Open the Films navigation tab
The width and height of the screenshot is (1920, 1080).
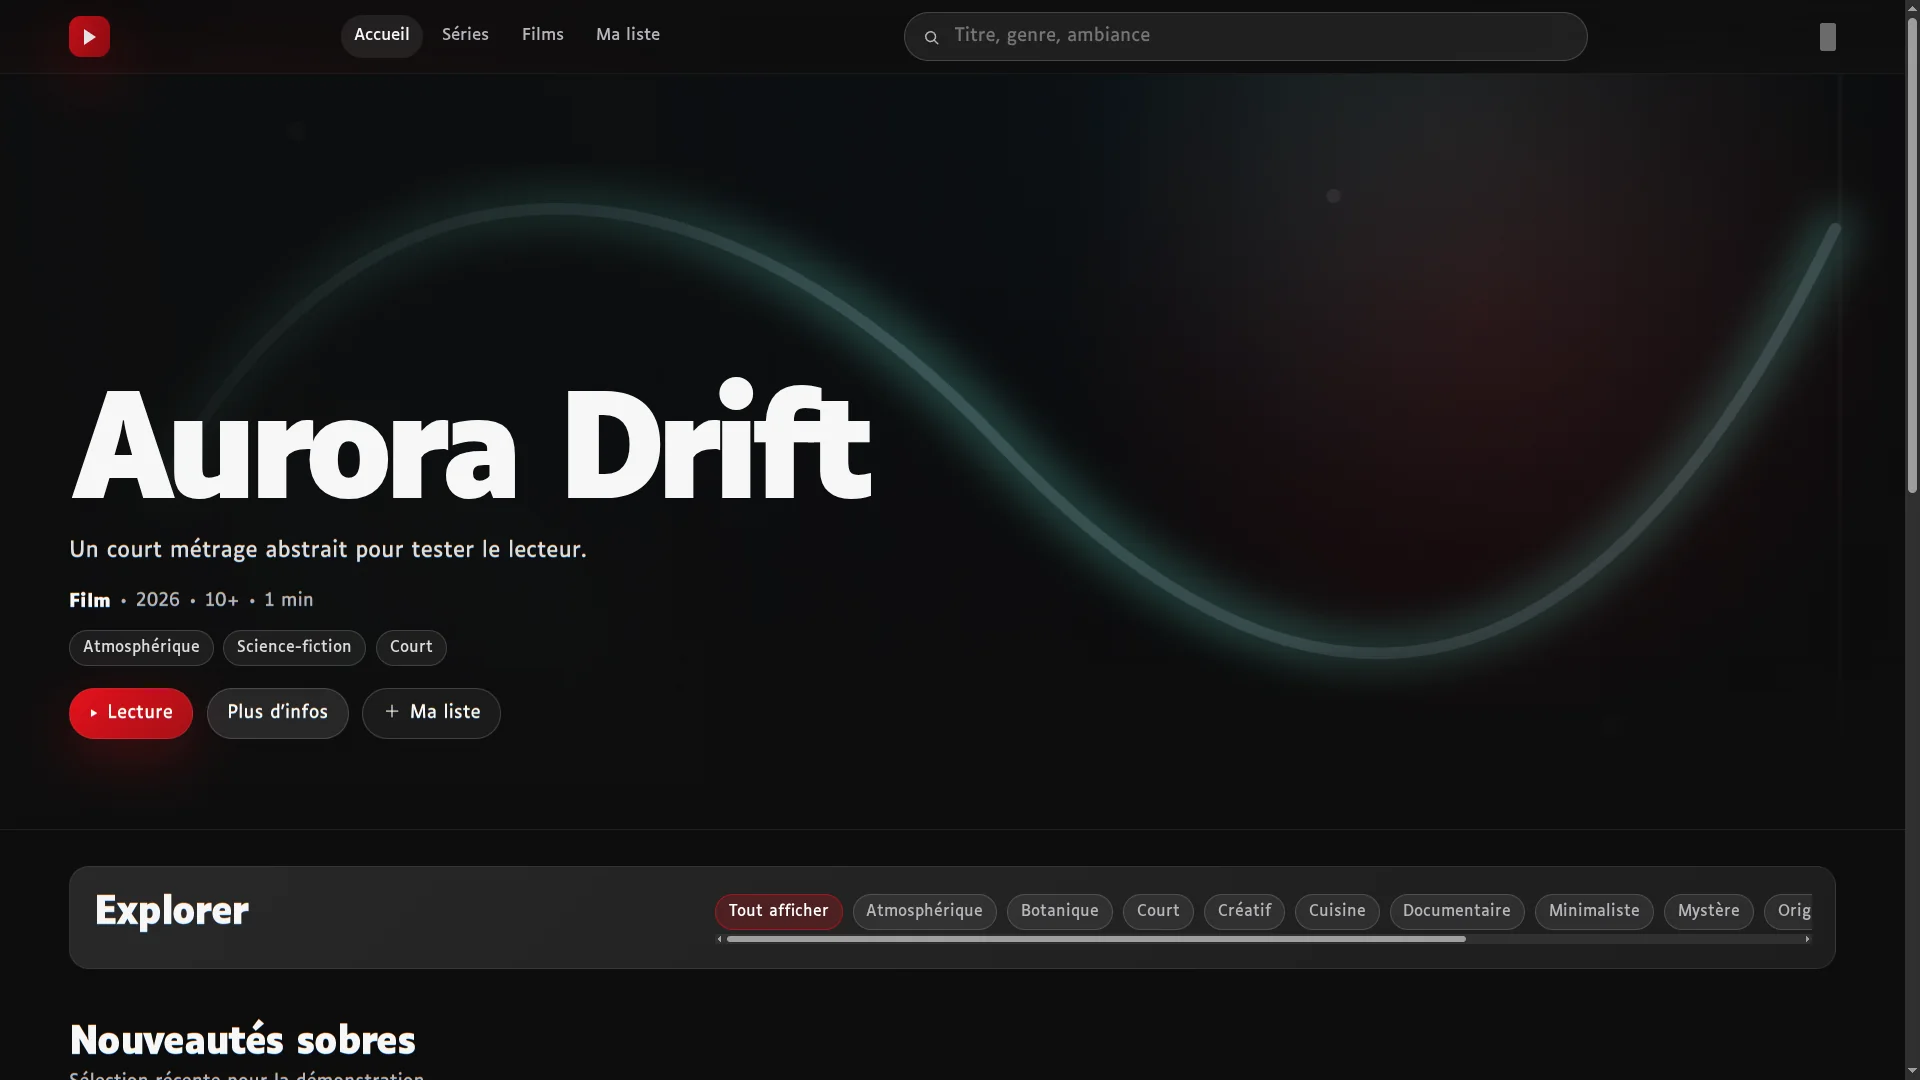click(543, 36)
